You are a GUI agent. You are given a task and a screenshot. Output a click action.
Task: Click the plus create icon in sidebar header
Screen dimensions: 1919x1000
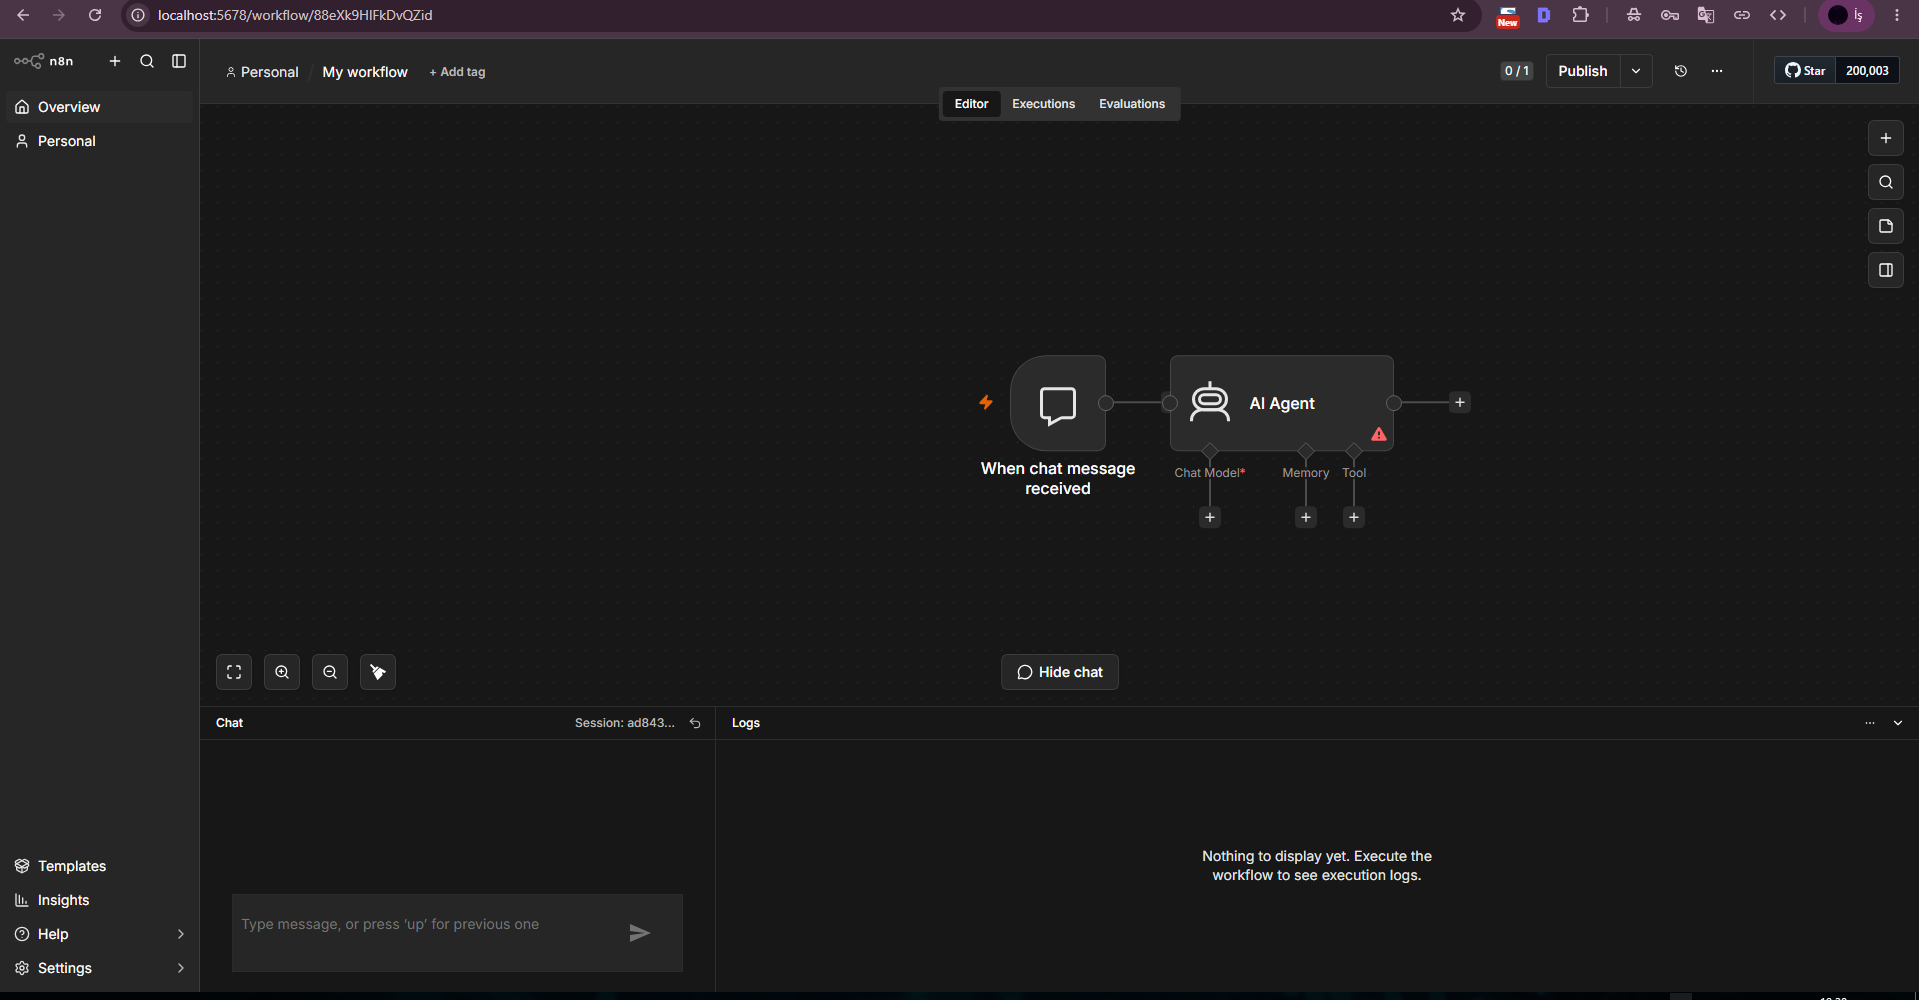tap(115, 61)
